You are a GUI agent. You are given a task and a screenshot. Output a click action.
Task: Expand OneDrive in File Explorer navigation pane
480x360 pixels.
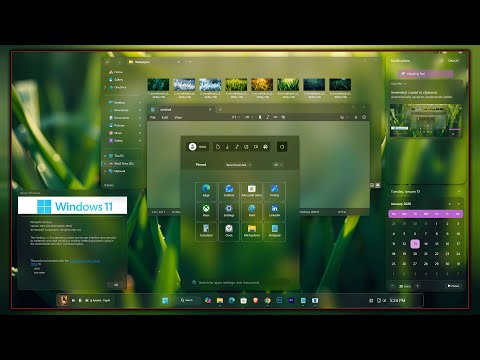106,88
